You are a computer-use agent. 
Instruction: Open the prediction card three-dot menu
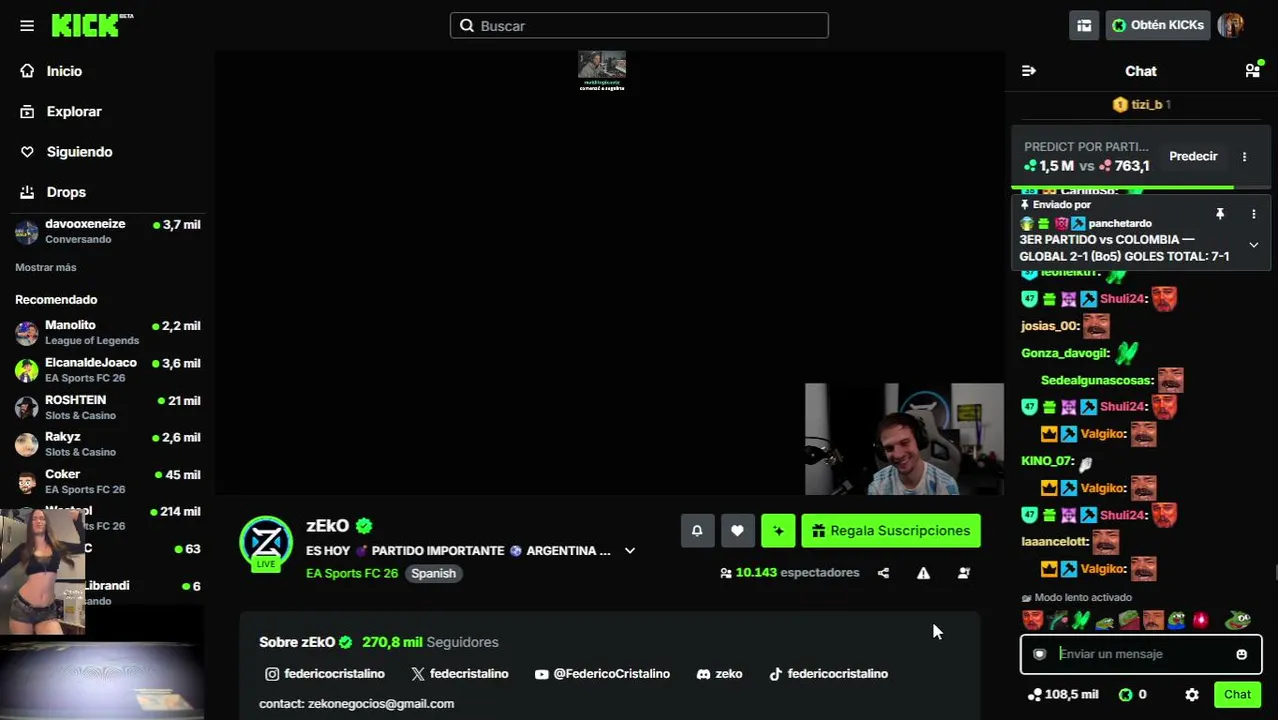[1245, 157]
